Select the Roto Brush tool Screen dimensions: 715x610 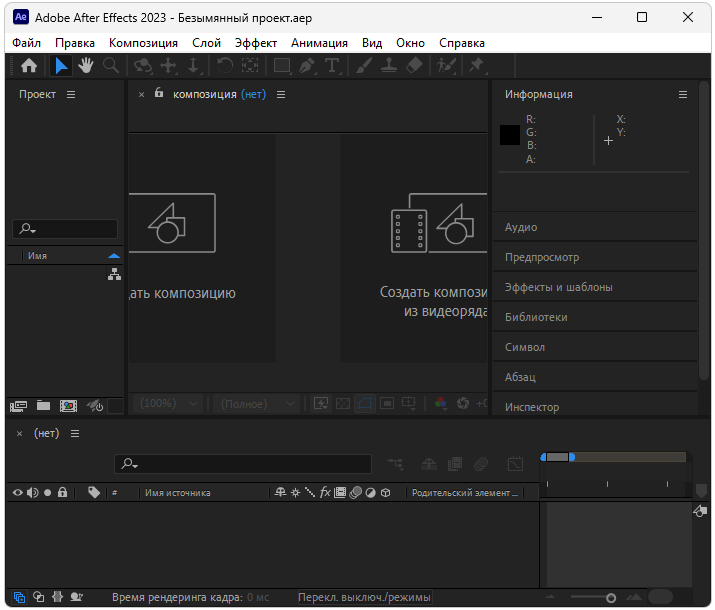tap(446, 66)
